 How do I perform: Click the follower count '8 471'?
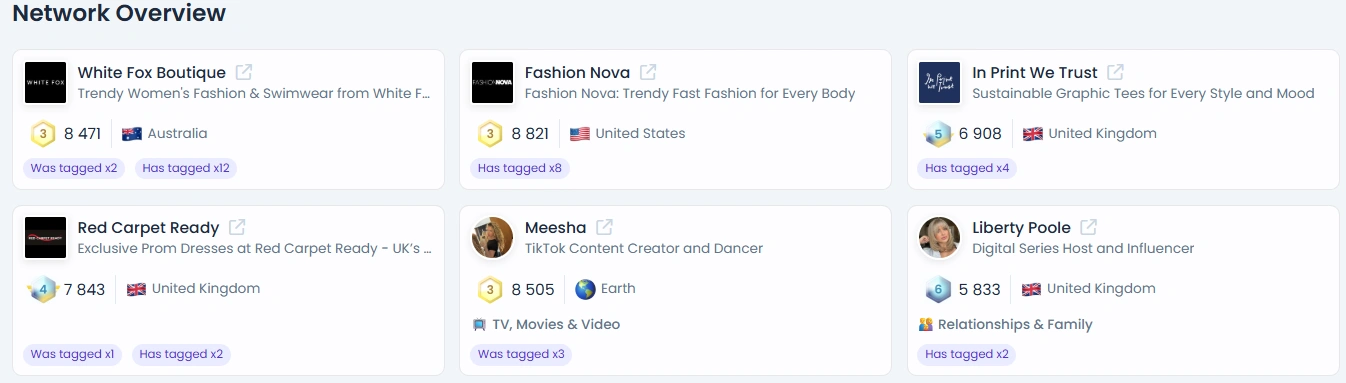83,133
